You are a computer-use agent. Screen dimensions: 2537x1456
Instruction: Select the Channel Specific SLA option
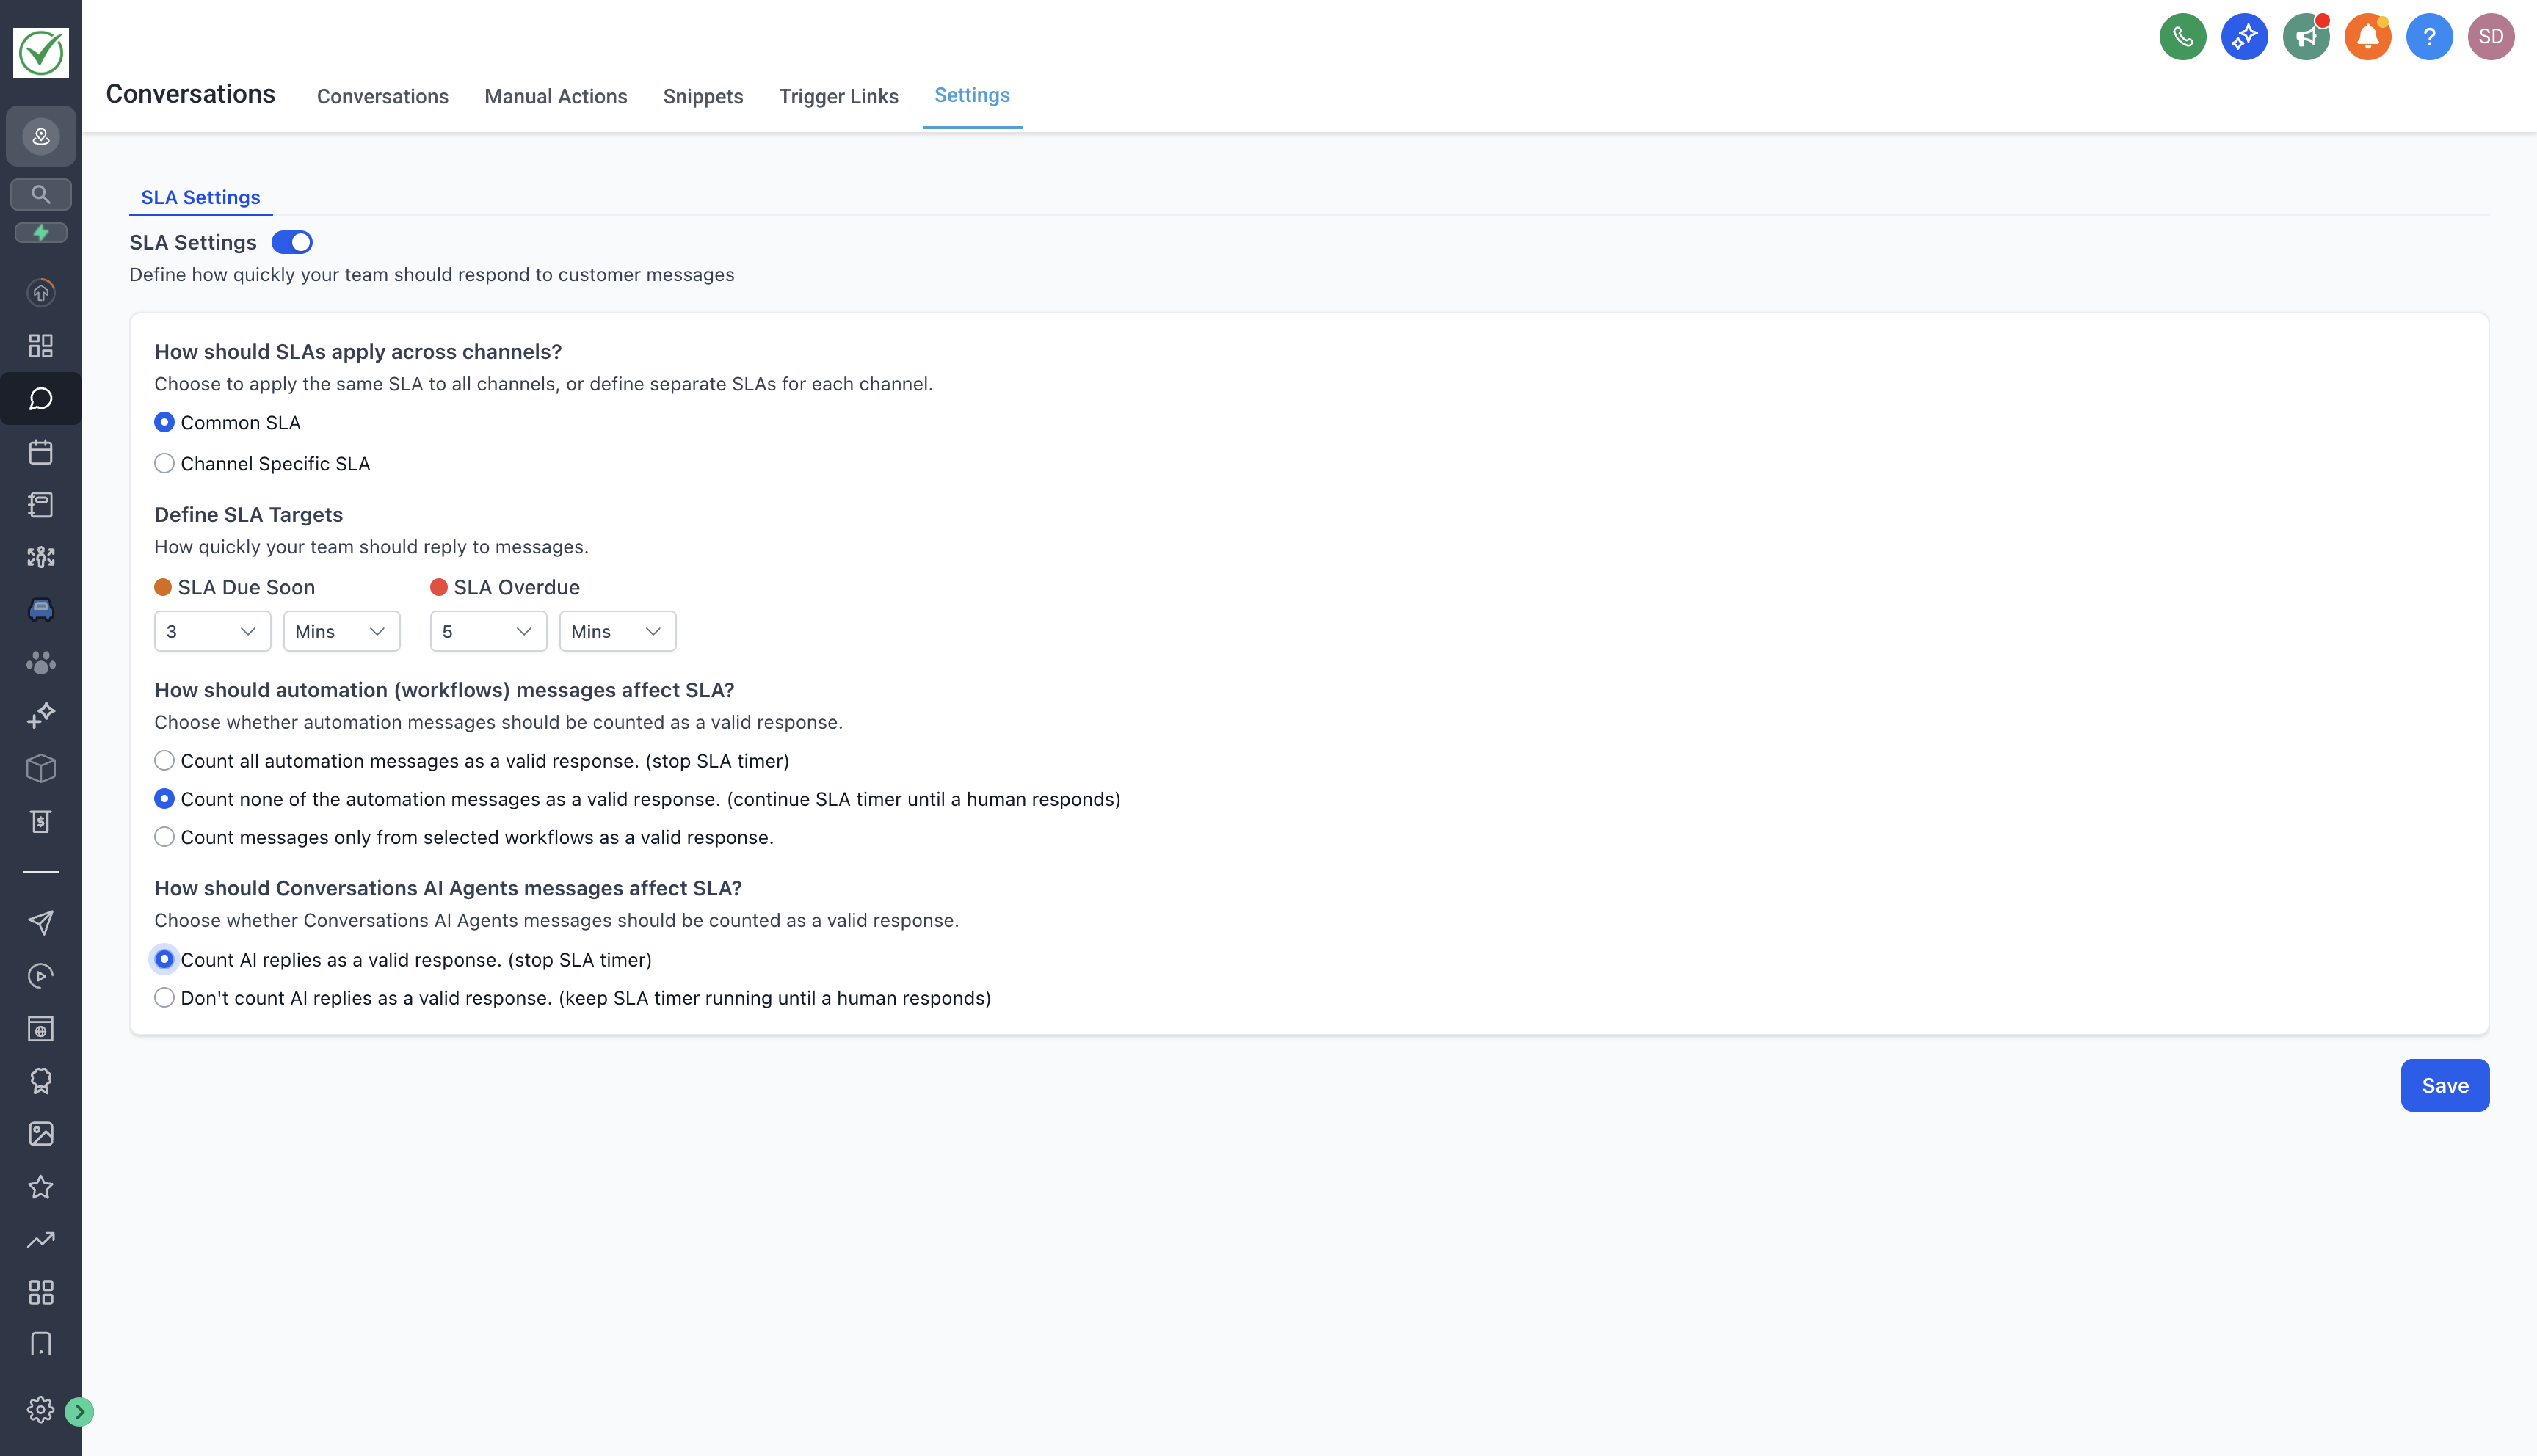[x=164, y=464]
